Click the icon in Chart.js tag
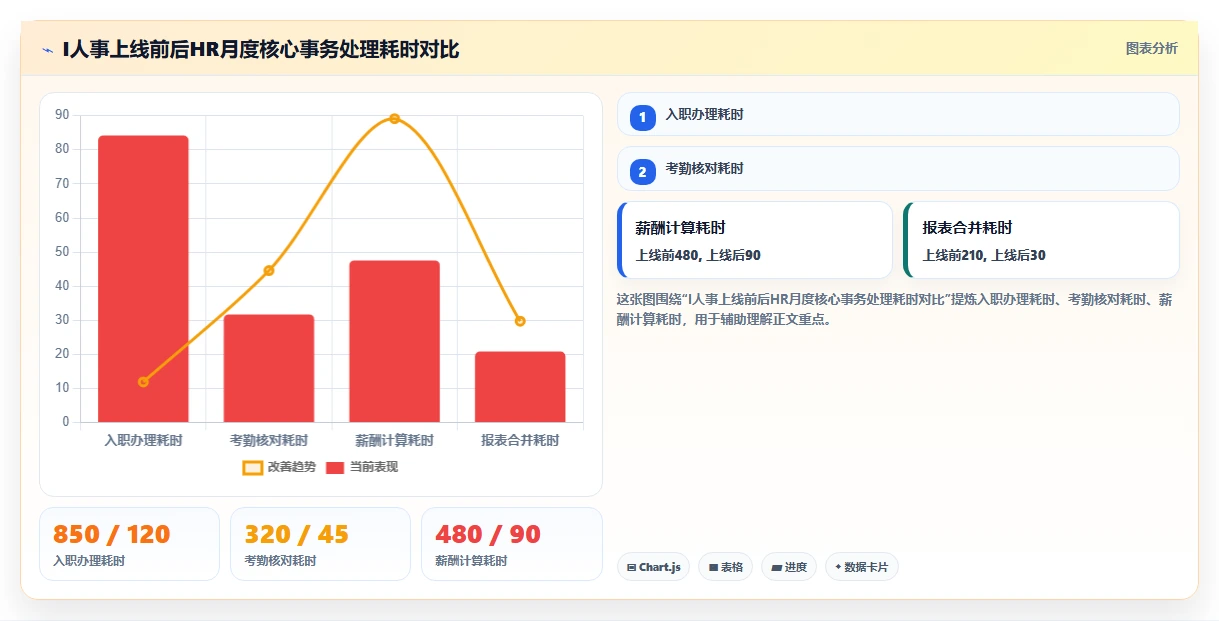The image size is (1219, 621). (632, 568)
